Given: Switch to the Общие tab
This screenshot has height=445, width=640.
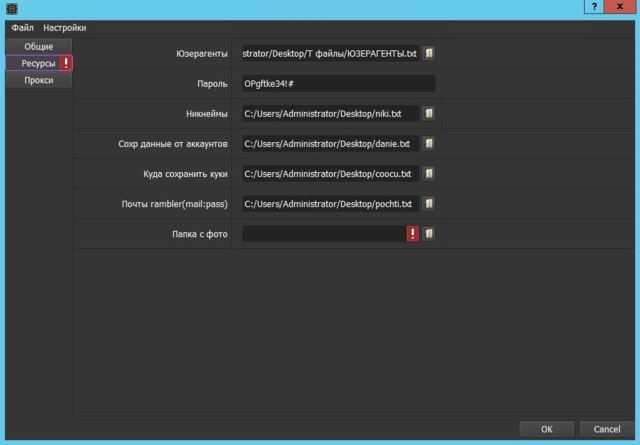Looking at the screenshot, I should tap(39, 47).
